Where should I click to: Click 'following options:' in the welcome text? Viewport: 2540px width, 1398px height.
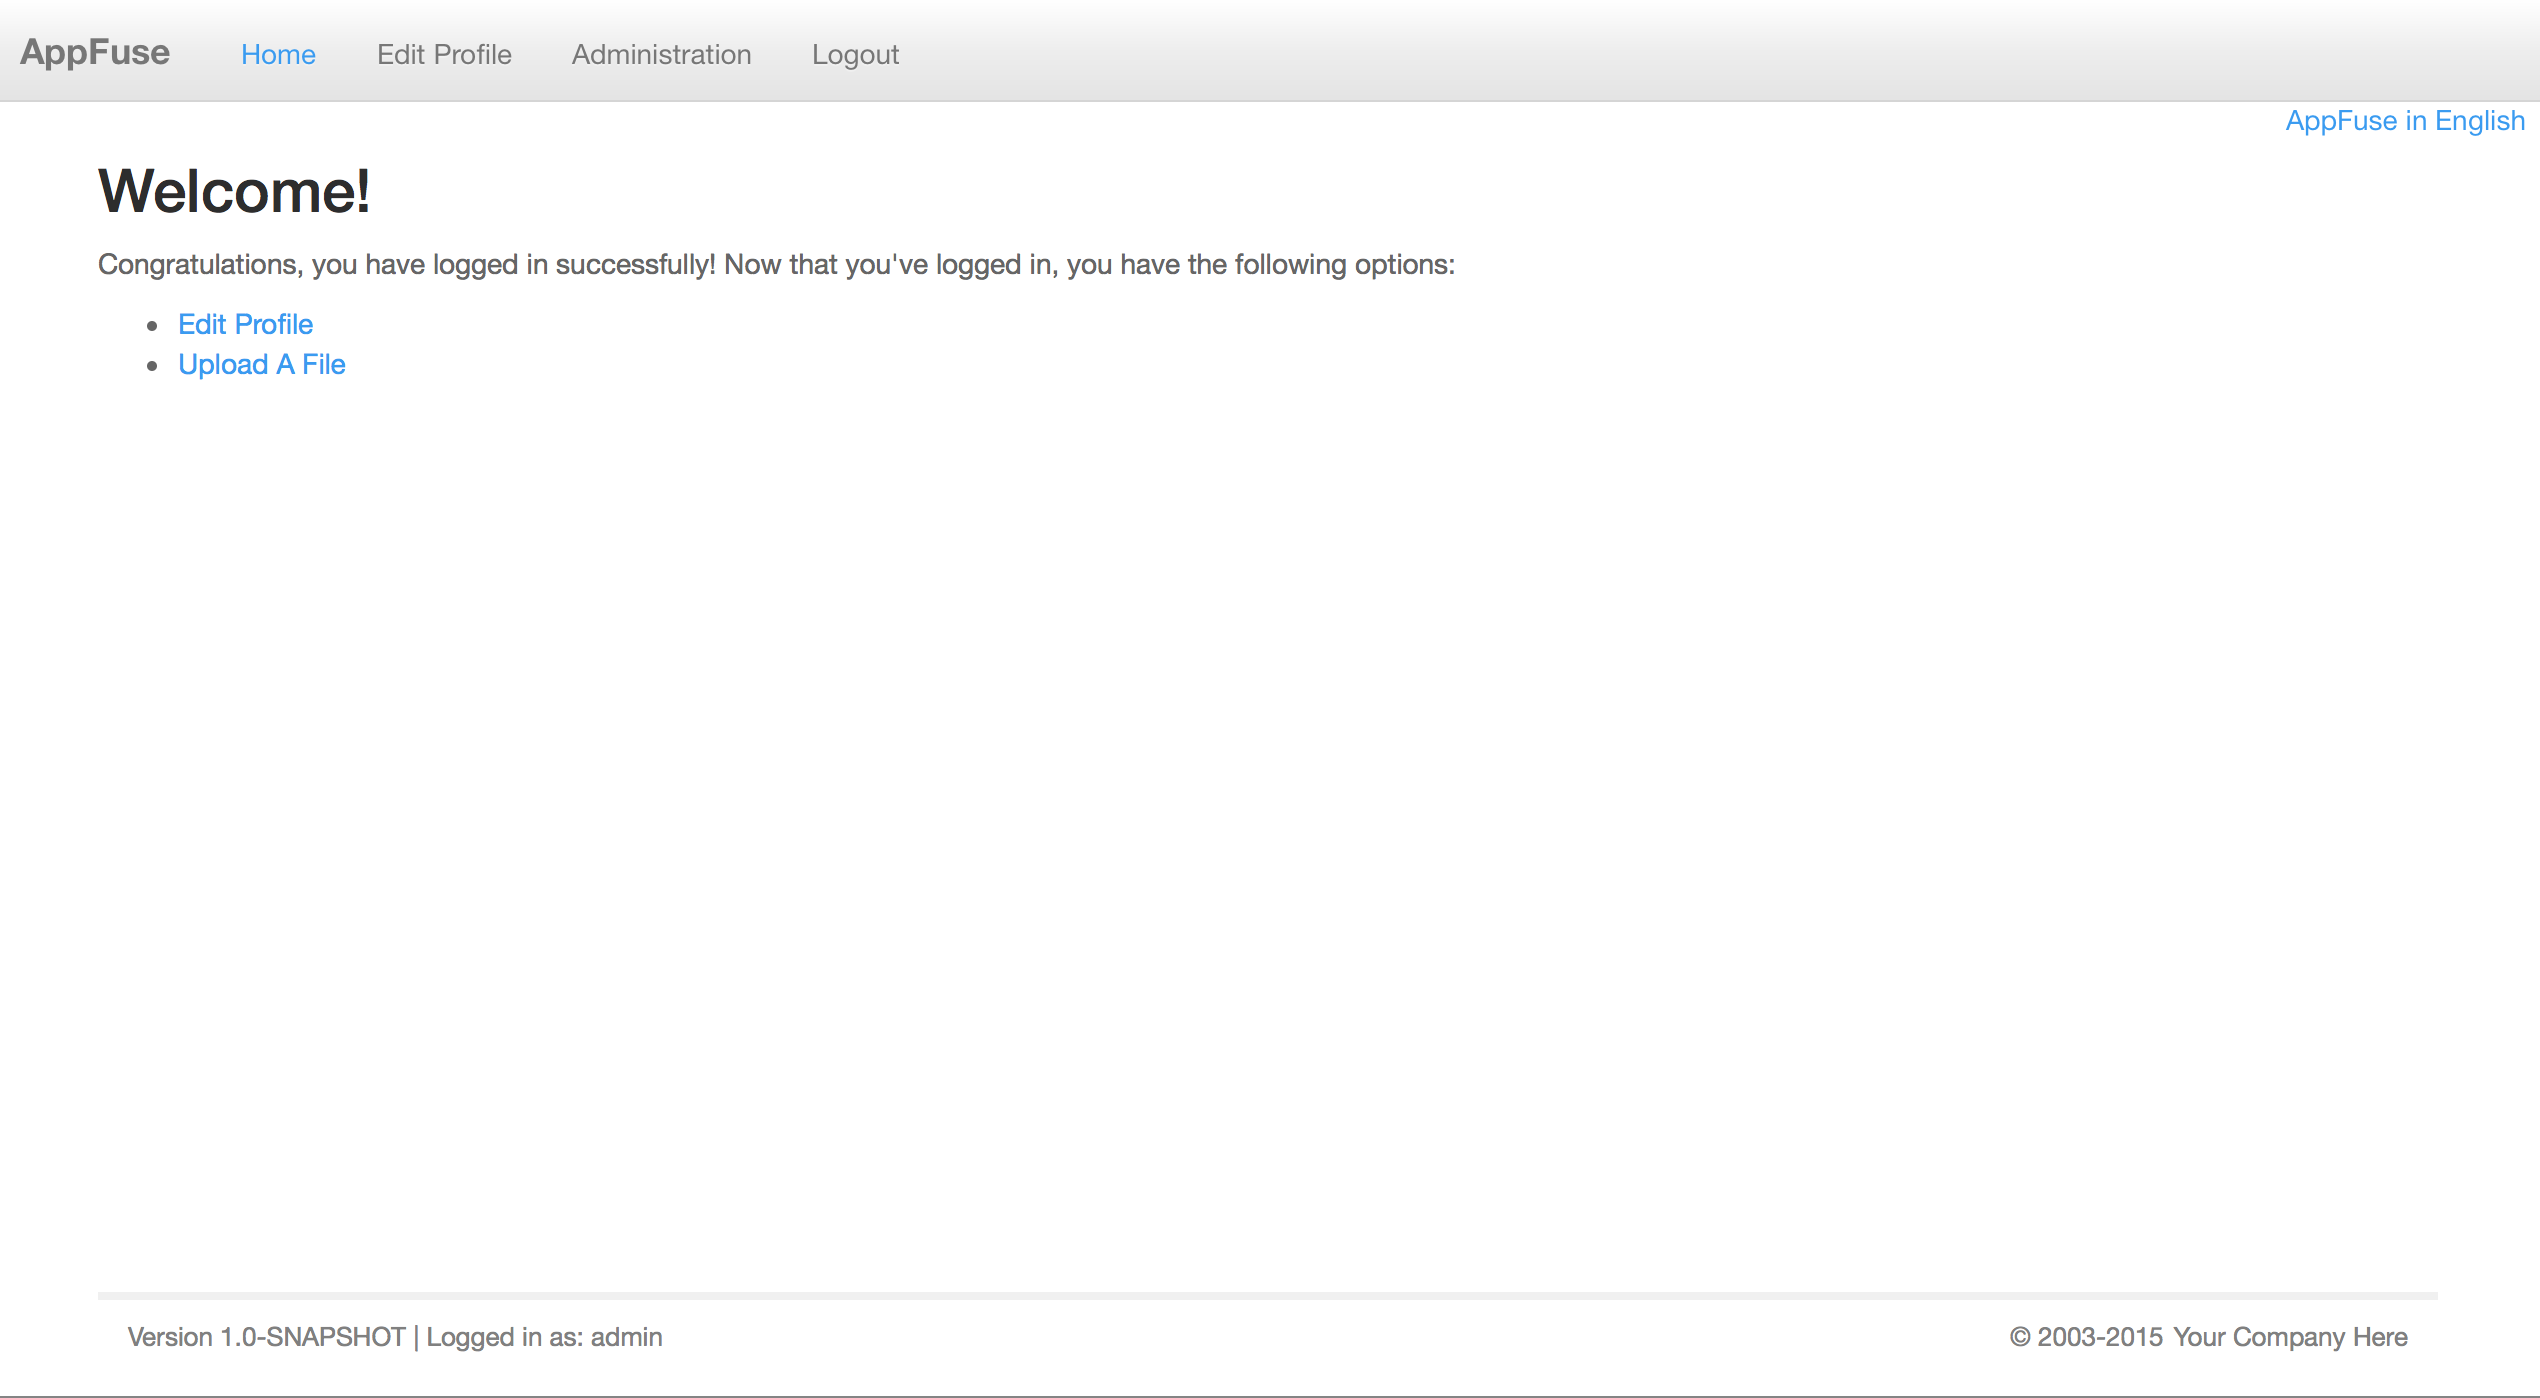[x=1344, y=264]
